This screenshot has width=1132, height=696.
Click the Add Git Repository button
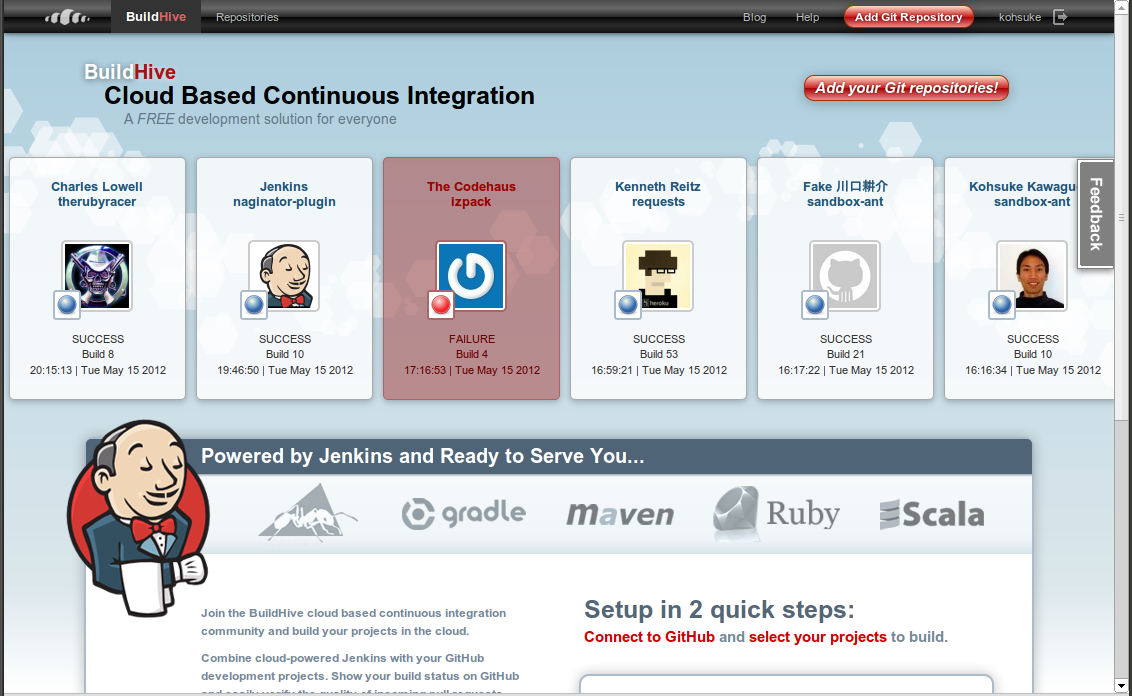tap(909, 17)
